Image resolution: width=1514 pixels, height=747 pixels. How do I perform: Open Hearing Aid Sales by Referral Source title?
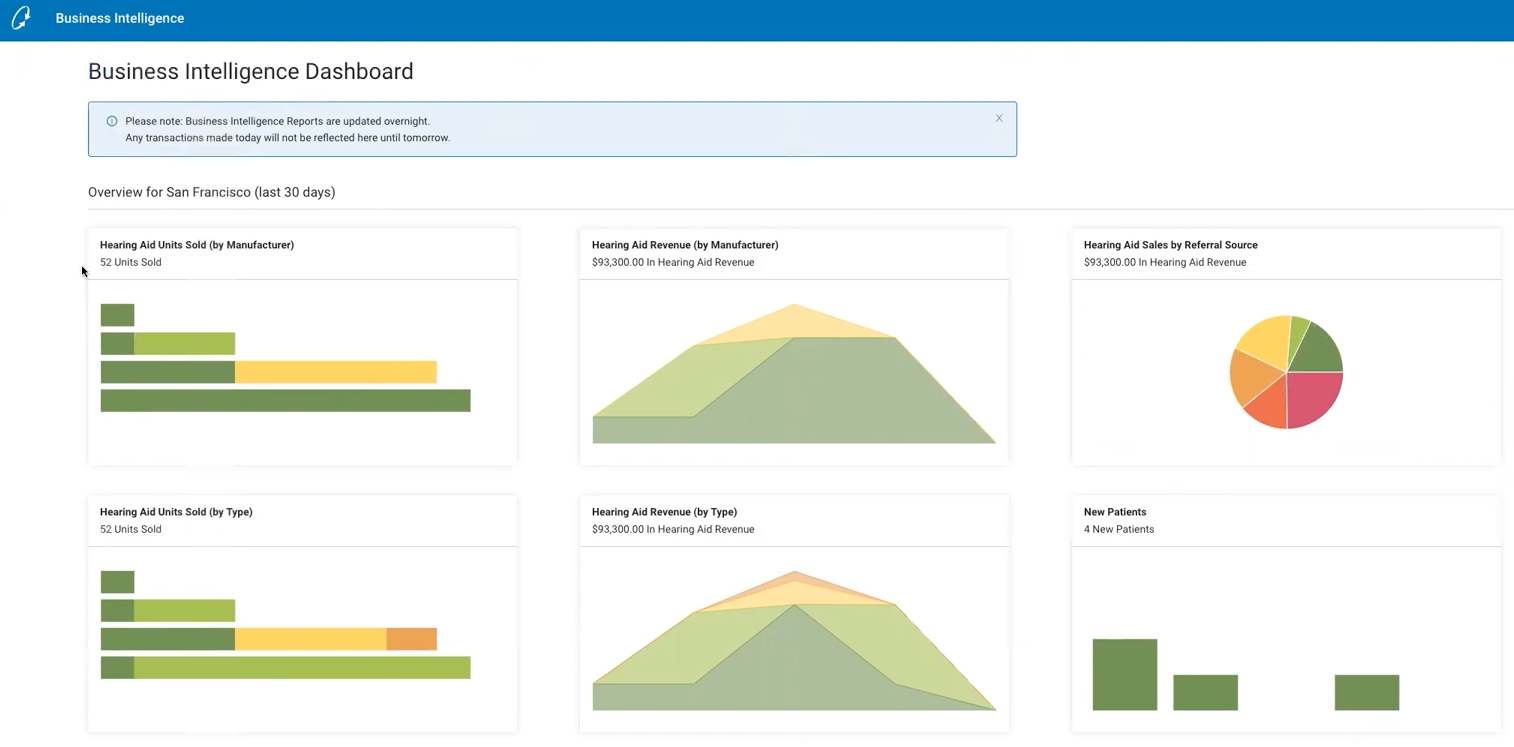(1170, 245)
